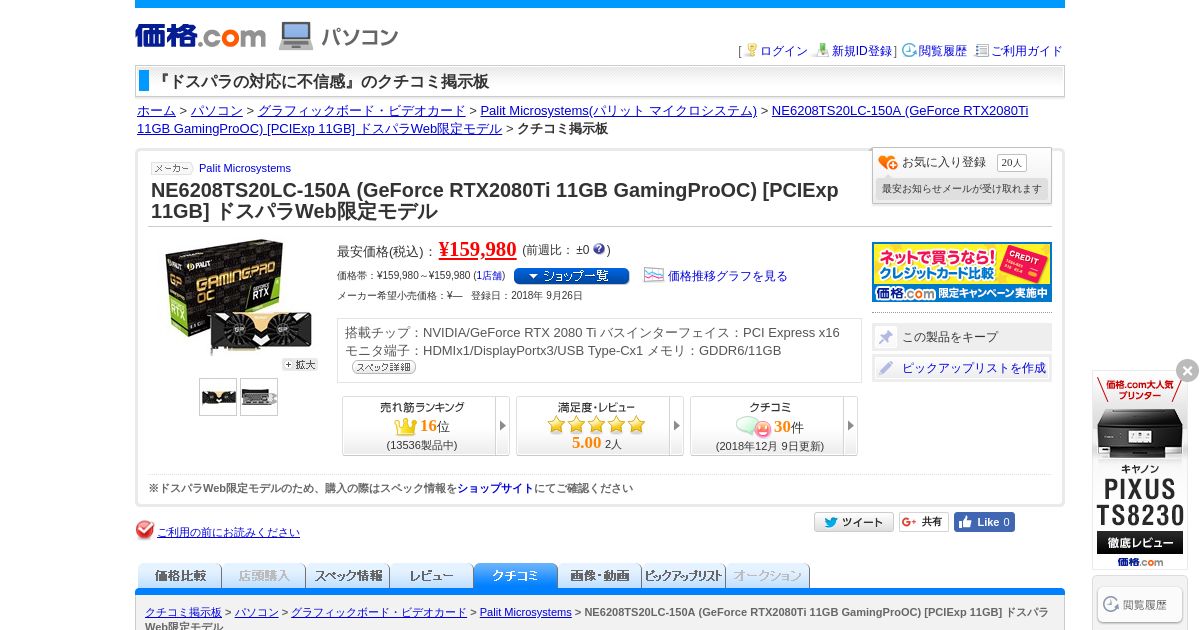Click the question mark help icon
This screenshot has height=630, width=1200.
point(599,249)
